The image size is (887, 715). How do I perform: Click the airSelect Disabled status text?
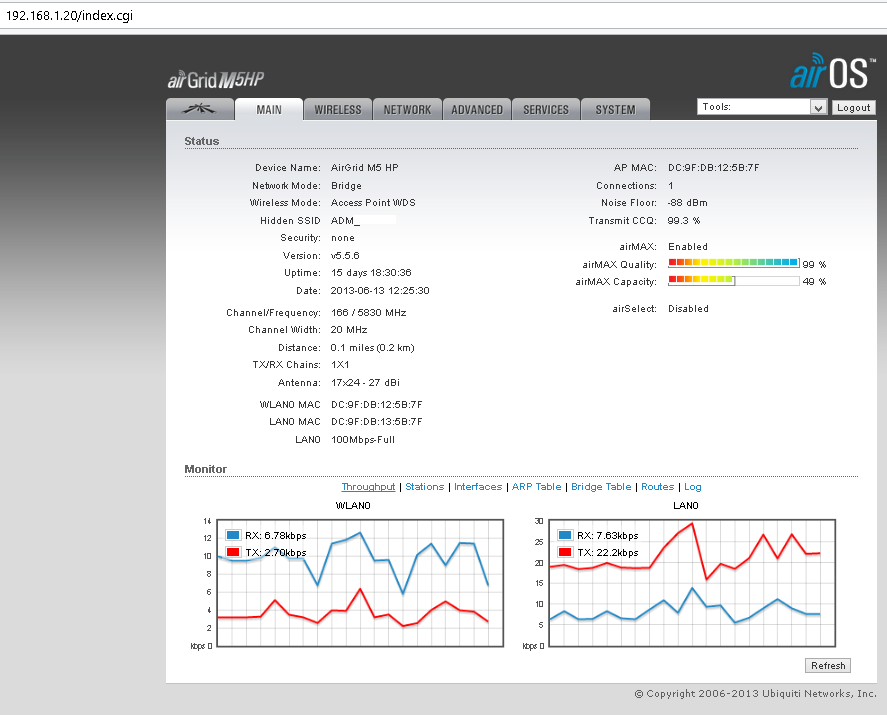click(688, 309)
